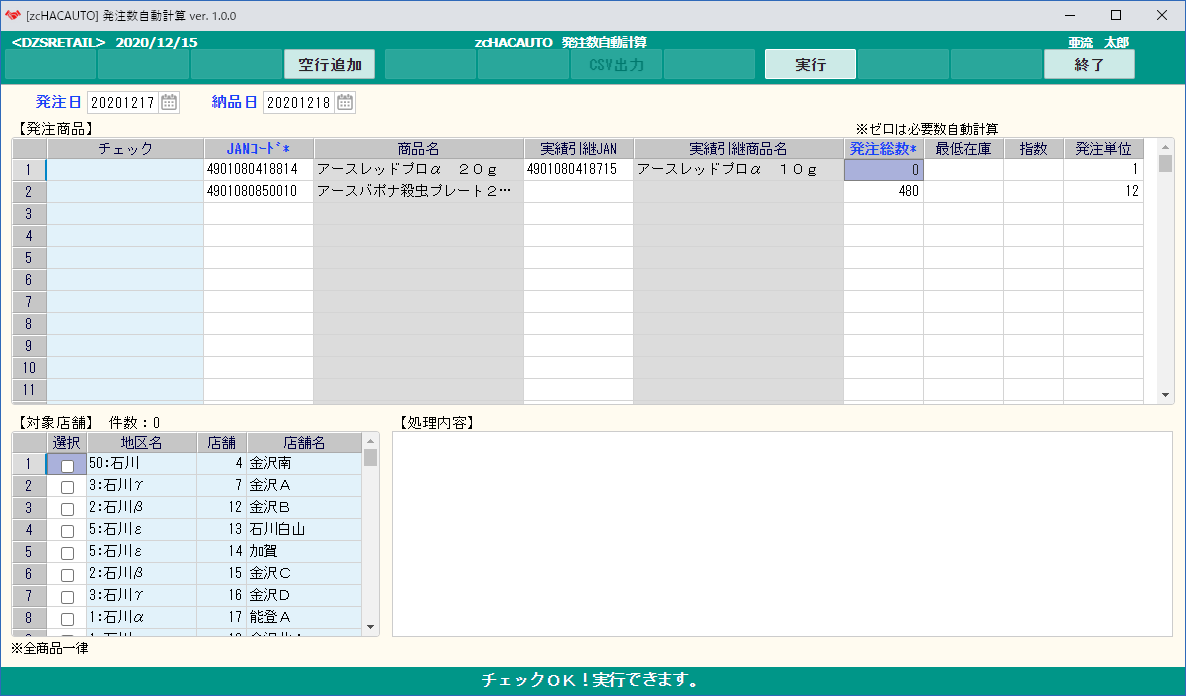Click the empty JAN cell in row 5
Viewport: 1186px width, 696px height.
click(x=259, y=257)
